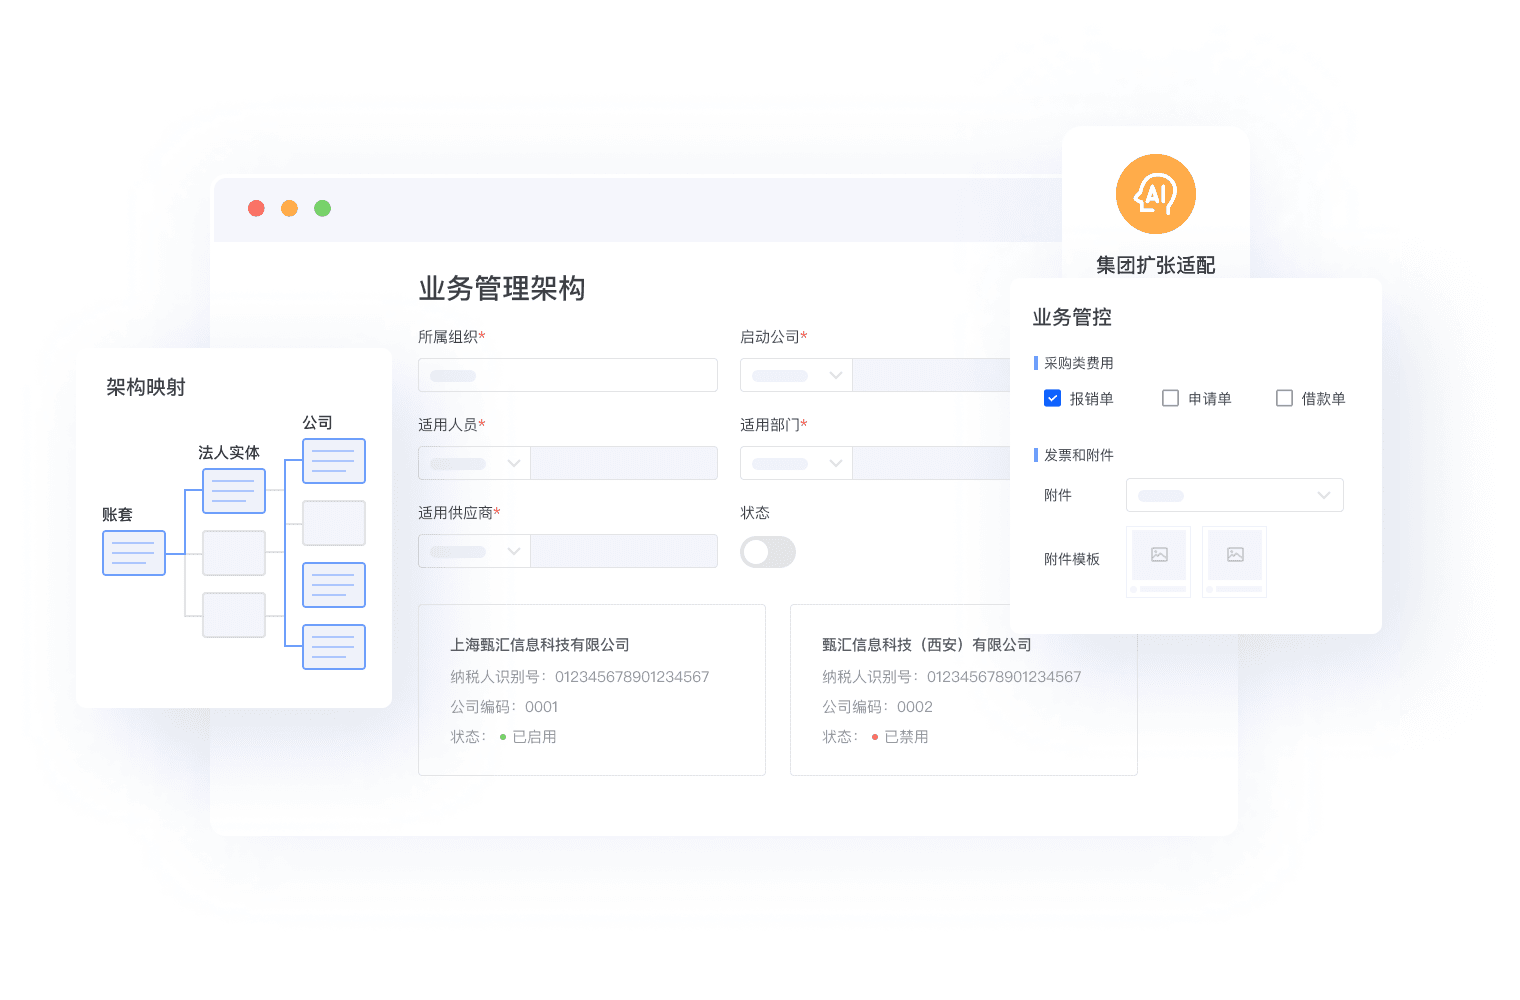Image resolution: width=1520 pixels, height=1000 pixels.
Task: Select the 账套 node in the diagram
Action: [x=133, y=553]
